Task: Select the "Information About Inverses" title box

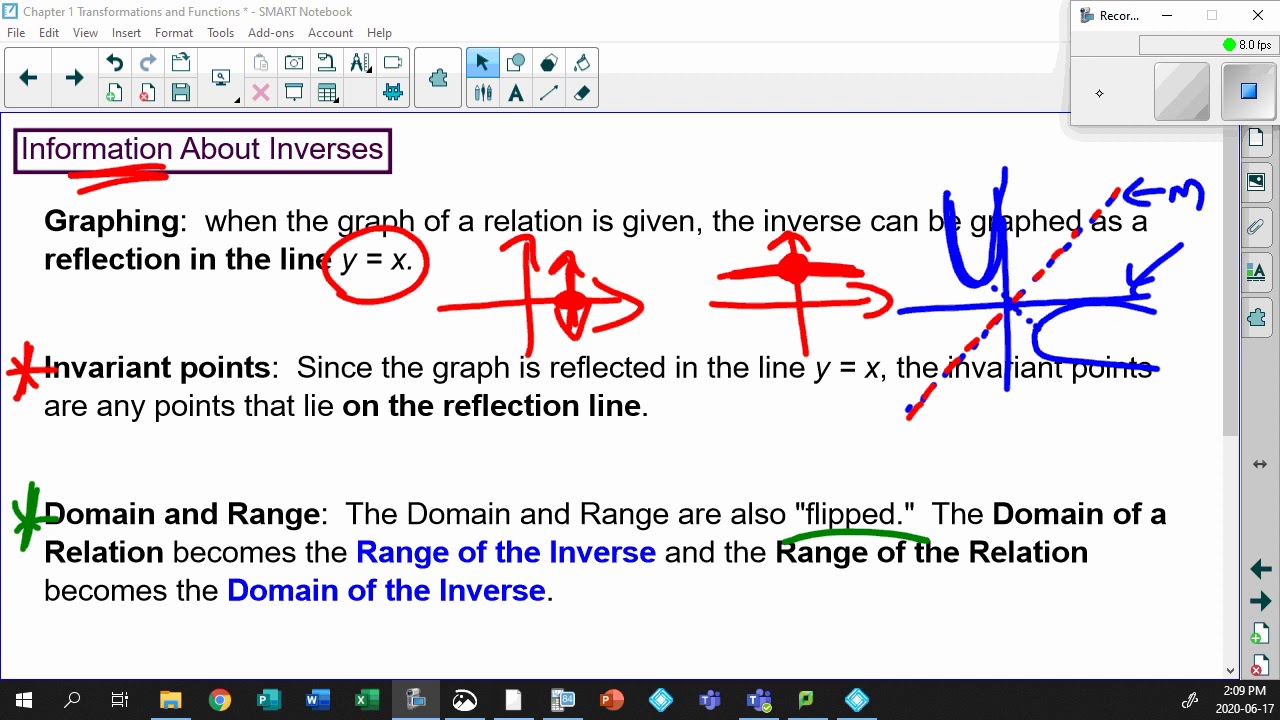Action: click(202, 150)
